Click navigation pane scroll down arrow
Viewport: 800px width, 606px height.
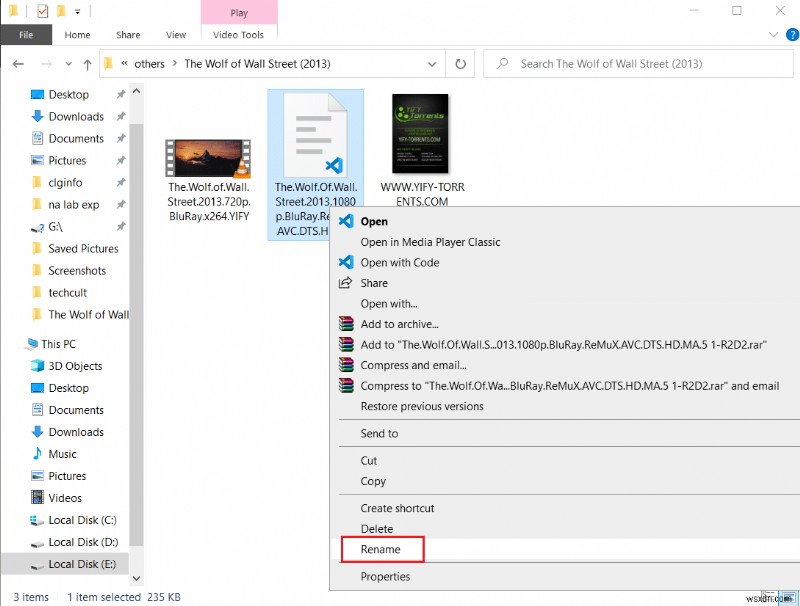[136, 578]
